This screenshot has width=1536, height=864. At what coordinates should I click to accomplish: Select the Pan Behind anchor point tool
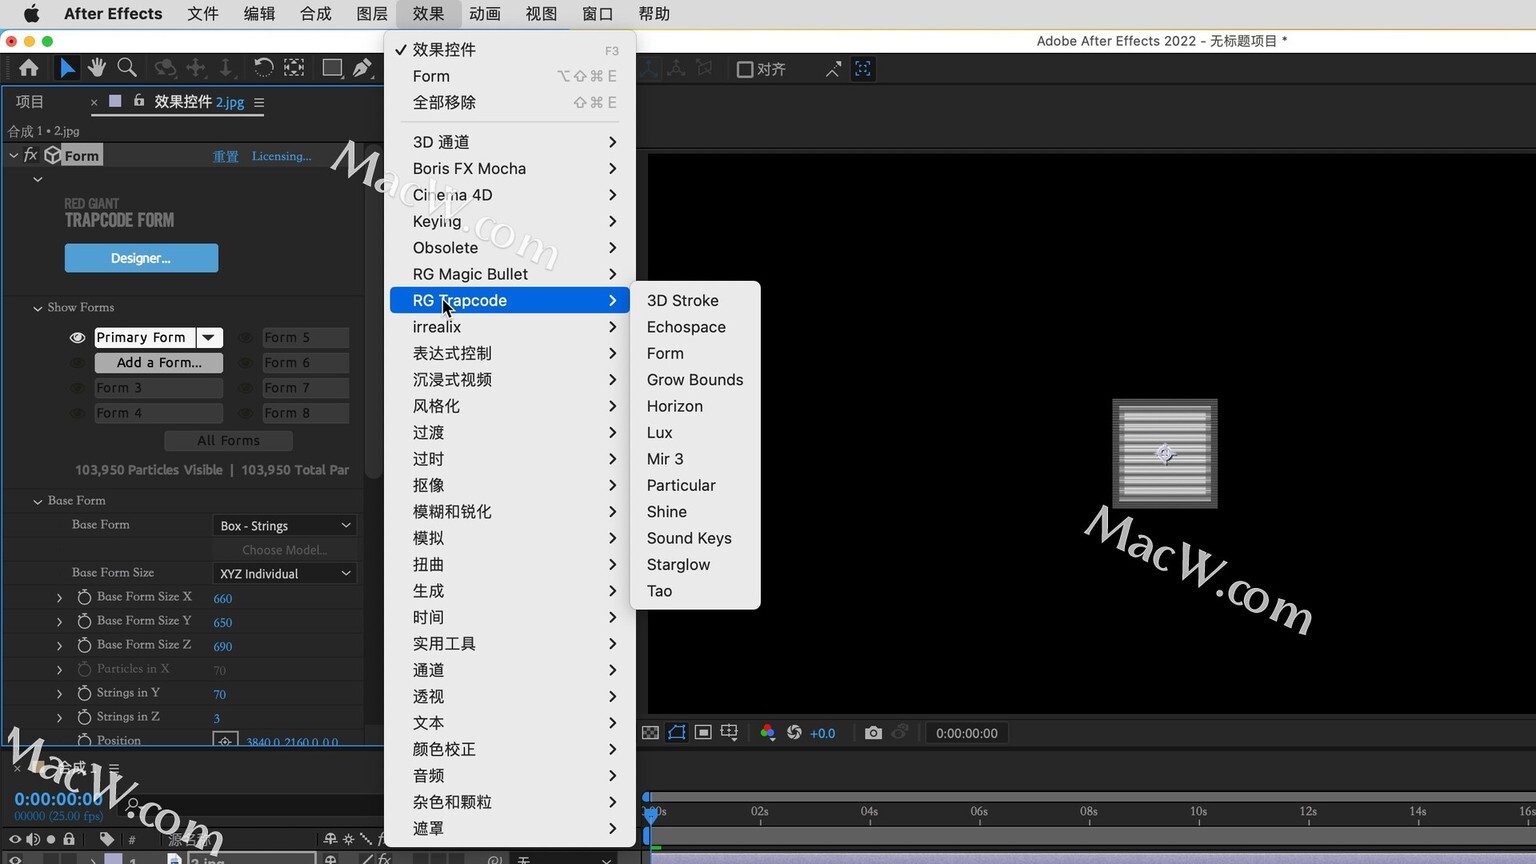coord(294,68)
